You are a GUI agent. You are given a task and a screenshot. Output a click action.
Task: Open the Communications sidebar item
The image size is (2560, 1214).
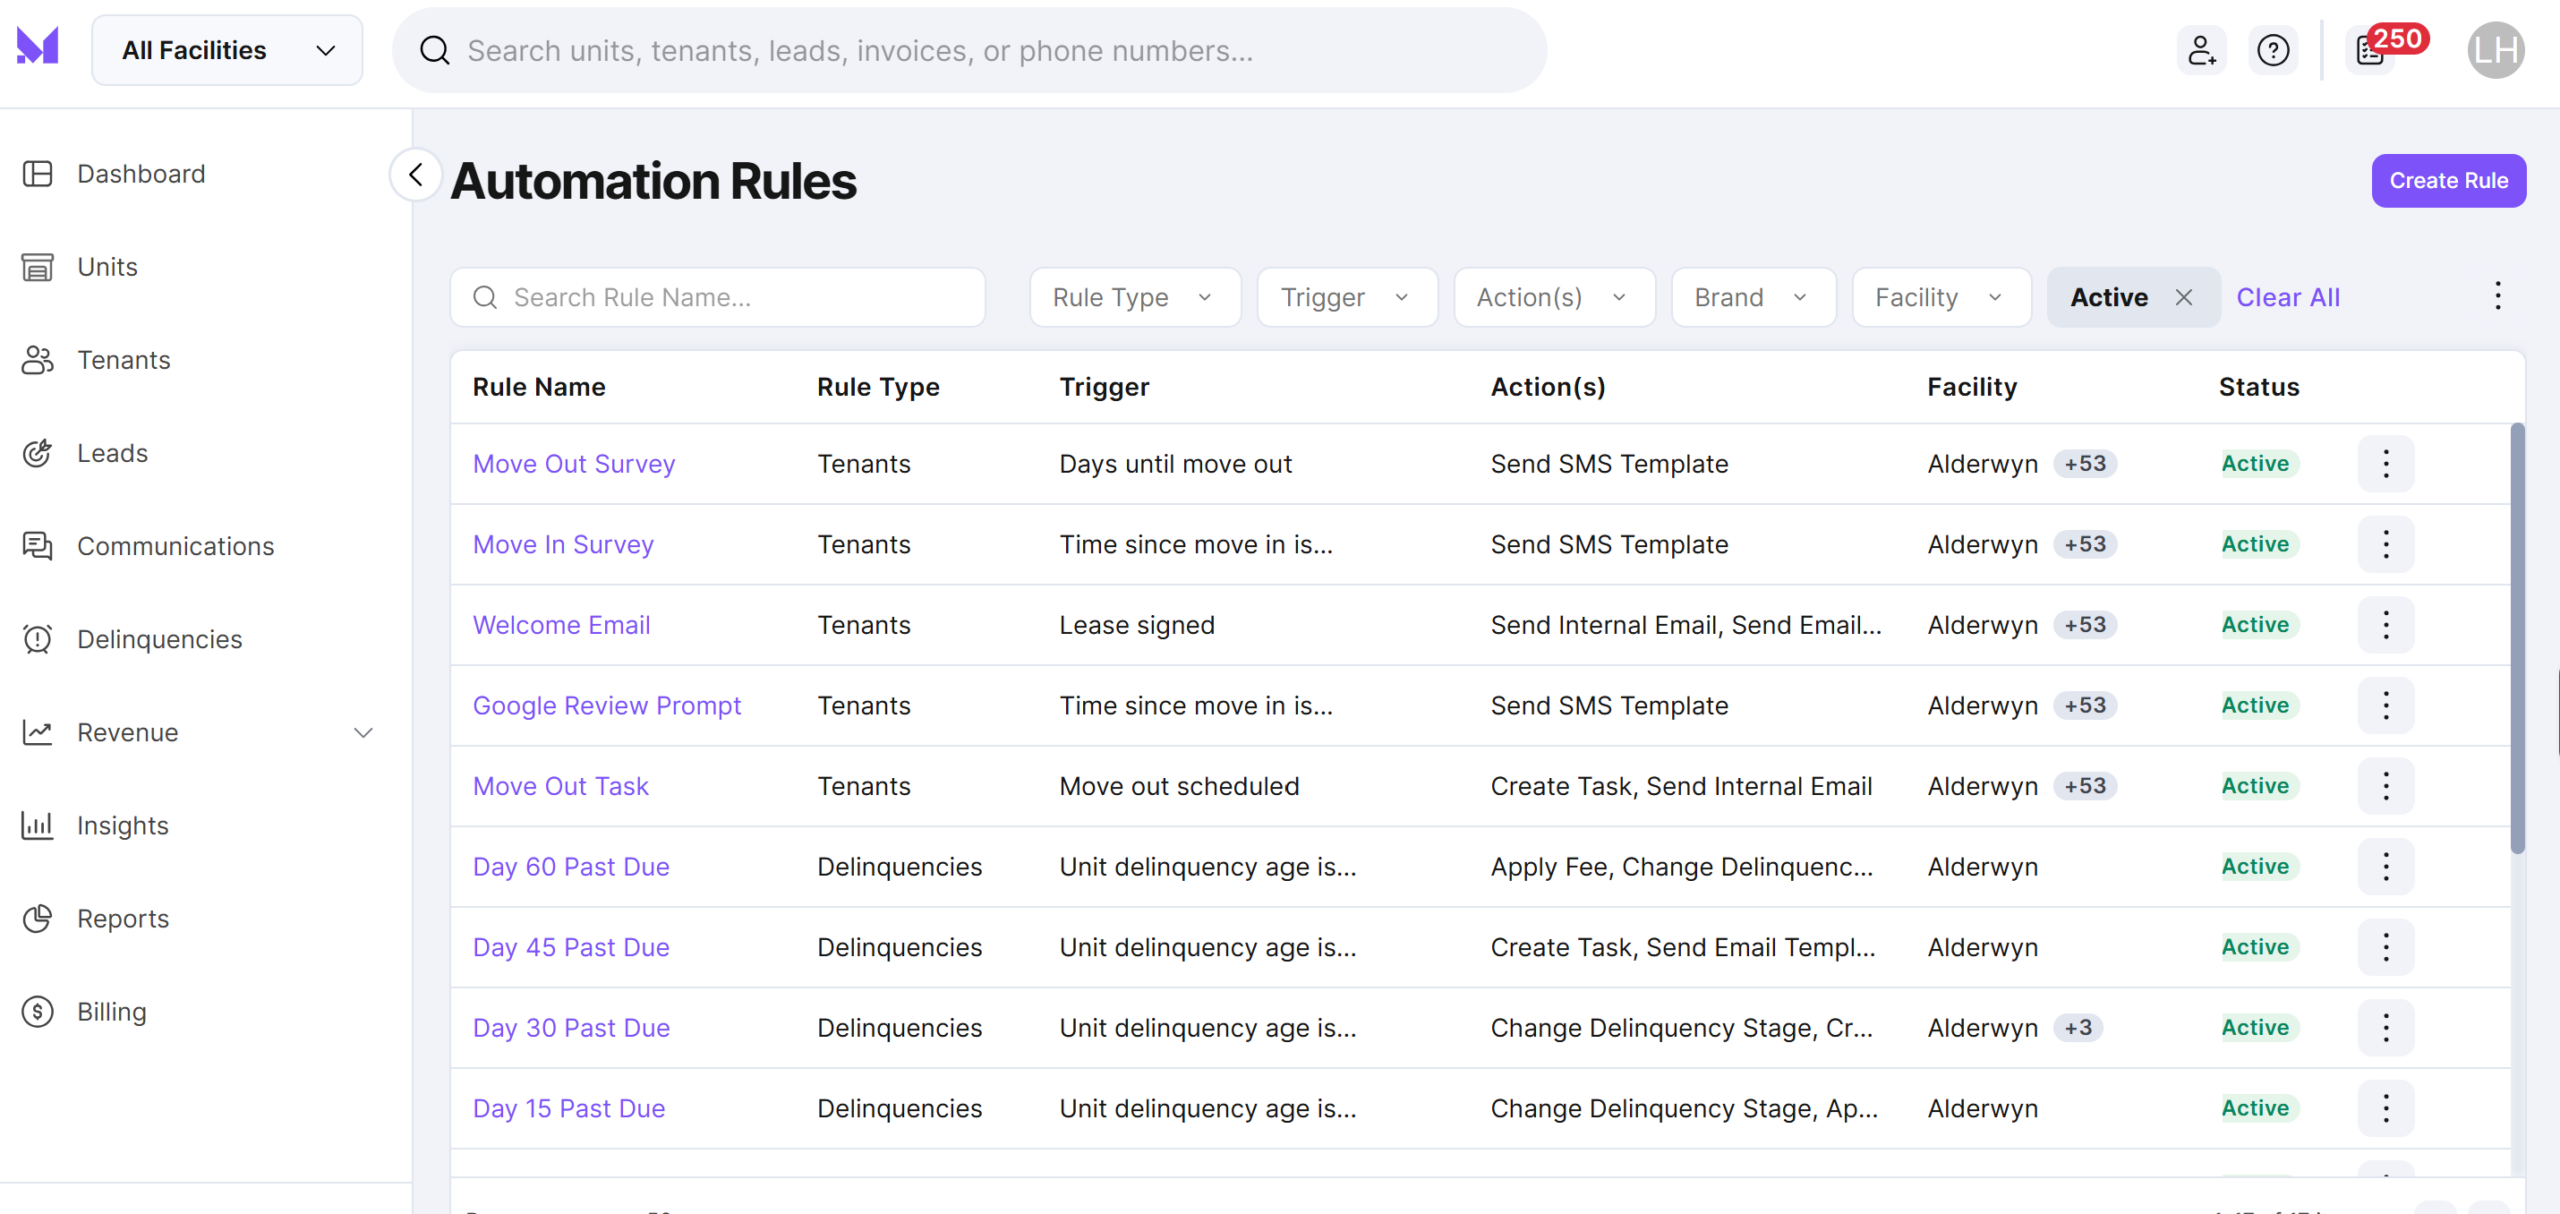coord(176,546)
